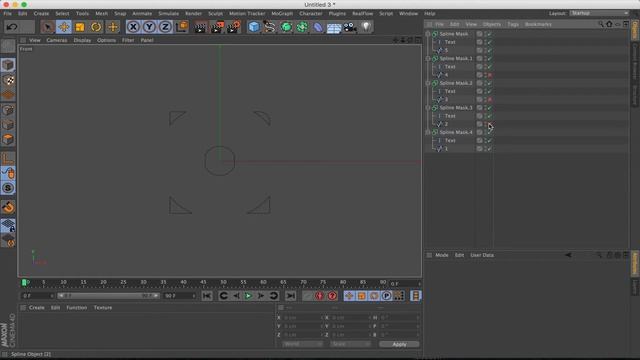640x360 pixels.
Task: Click the Coordinate System icon
Action: click(182, 27)
